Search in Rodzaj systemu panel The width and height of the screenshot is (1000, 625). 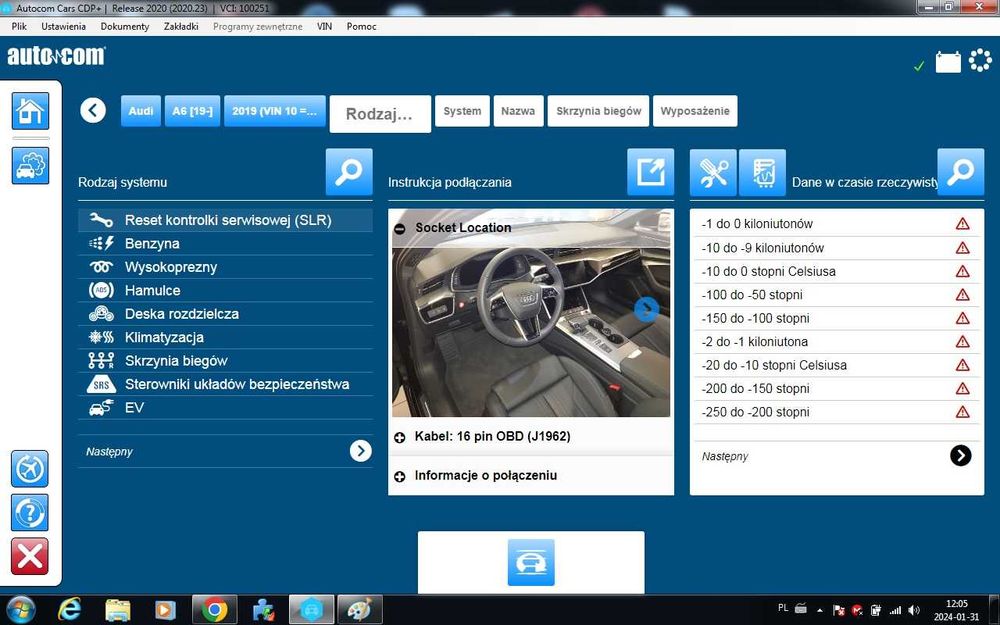click(x=349, y=172)
